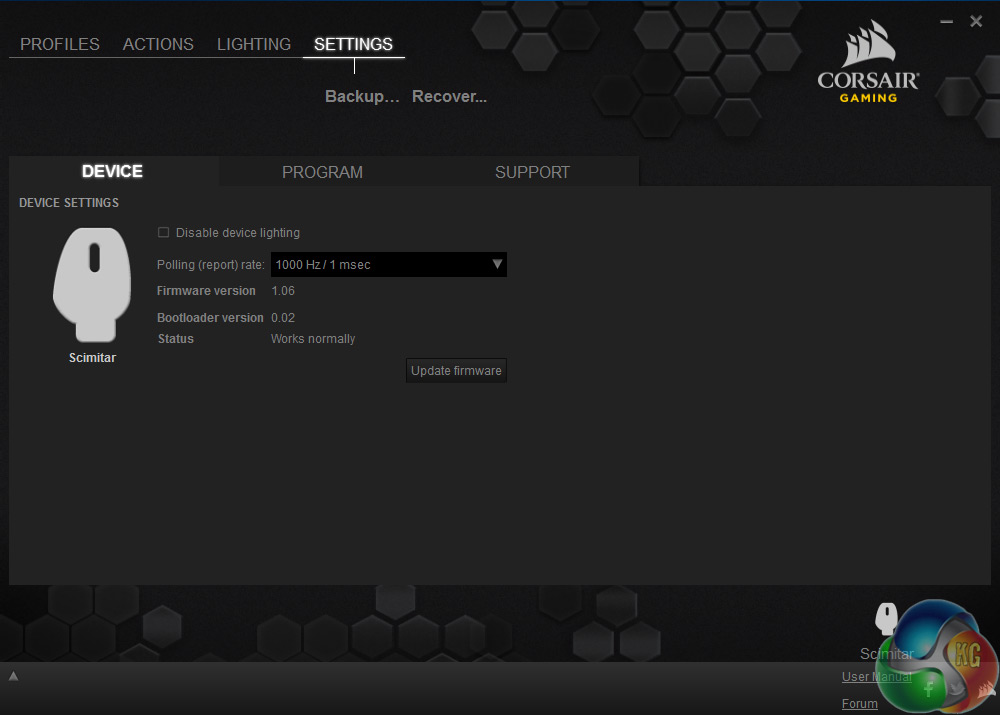Click the Scimitar label under mouse image

click(x=92, y=358)
